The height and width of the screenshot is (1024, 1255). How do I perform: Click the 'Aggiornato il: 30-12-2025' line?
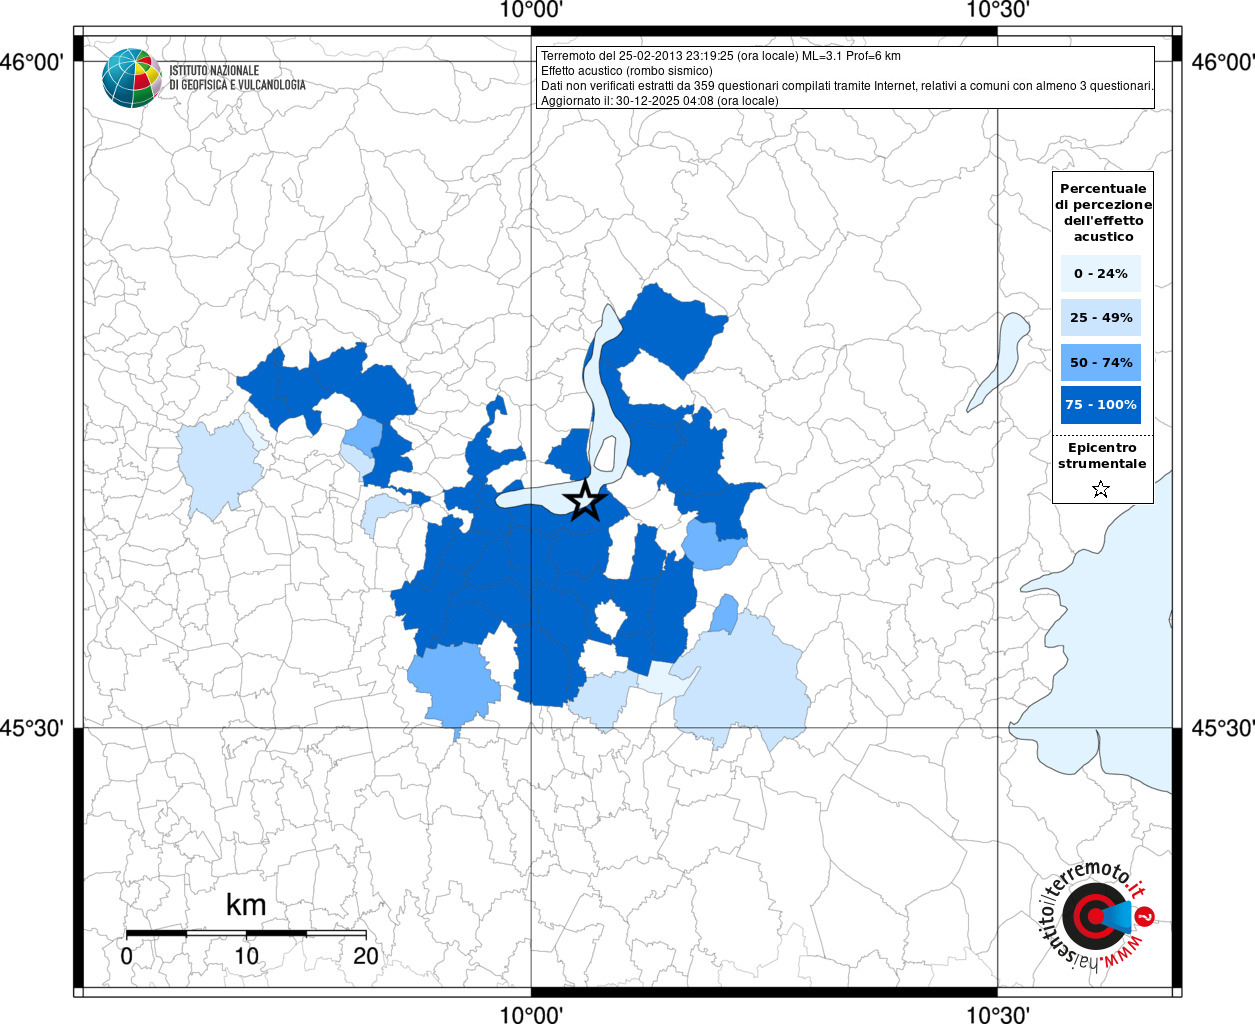coord(660,101)
